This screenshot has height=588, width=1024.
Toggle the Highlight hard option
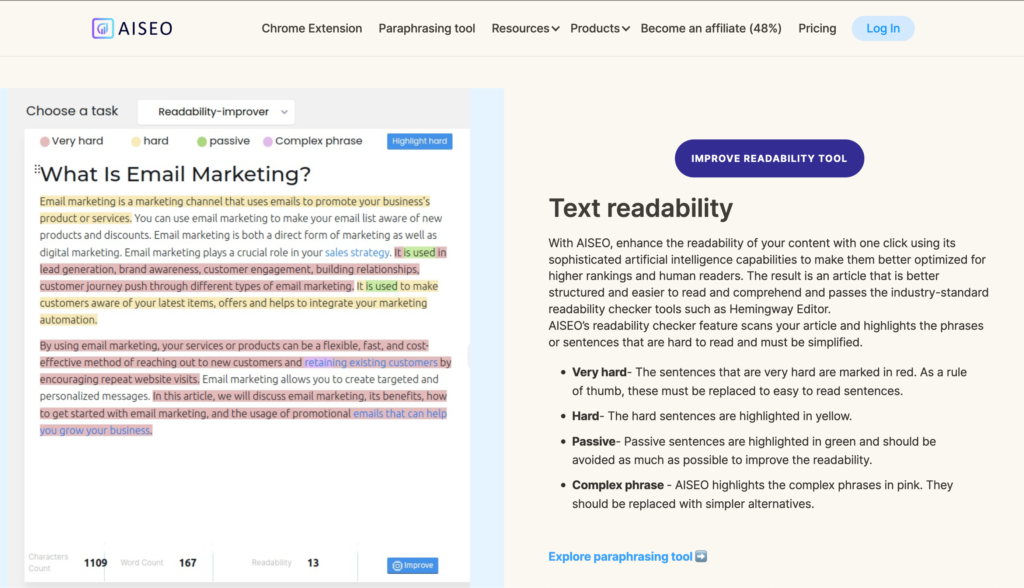[x=419, y=141]
